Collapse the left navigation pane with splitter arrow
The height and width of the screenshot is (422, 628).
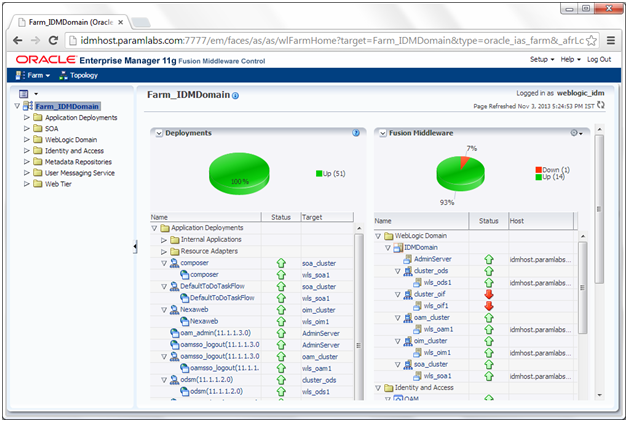coord(135,247)
